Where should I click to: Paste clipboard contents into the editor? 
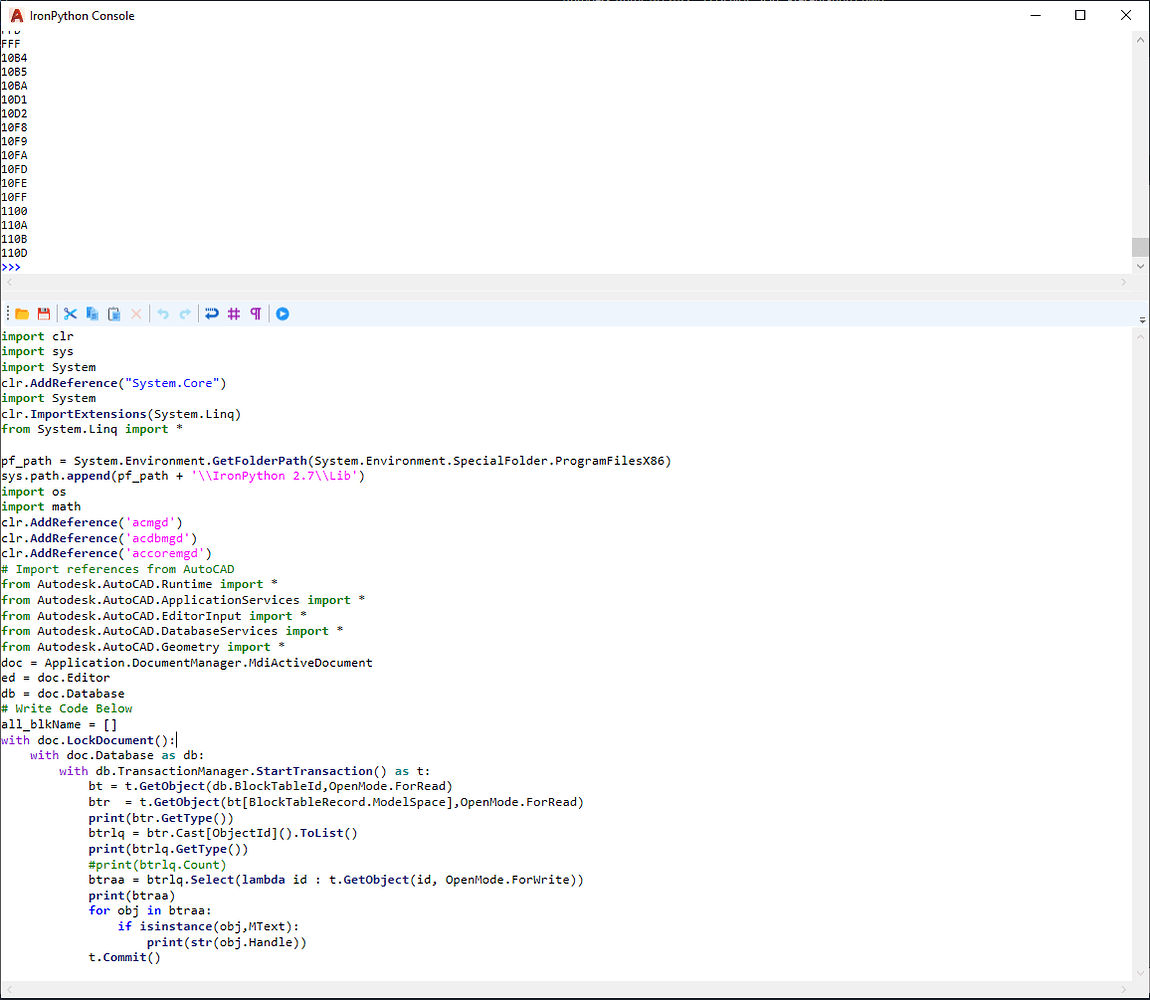click(x=113, y=313)
